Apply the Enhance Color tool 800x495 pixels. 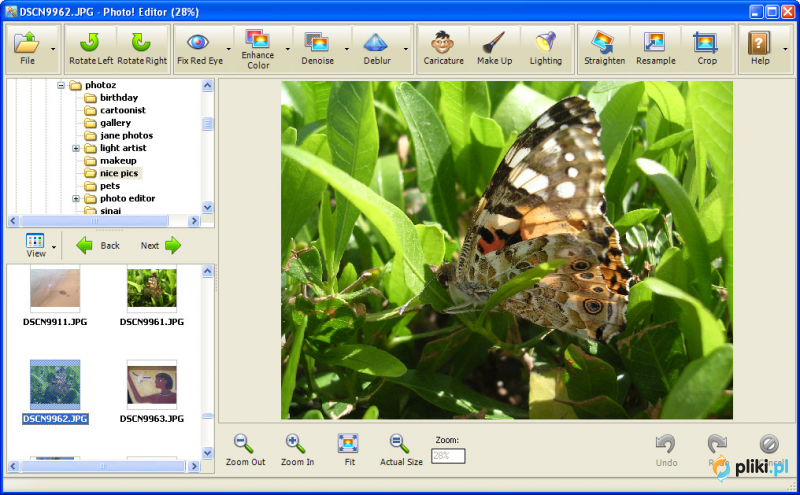click(258, 48)
